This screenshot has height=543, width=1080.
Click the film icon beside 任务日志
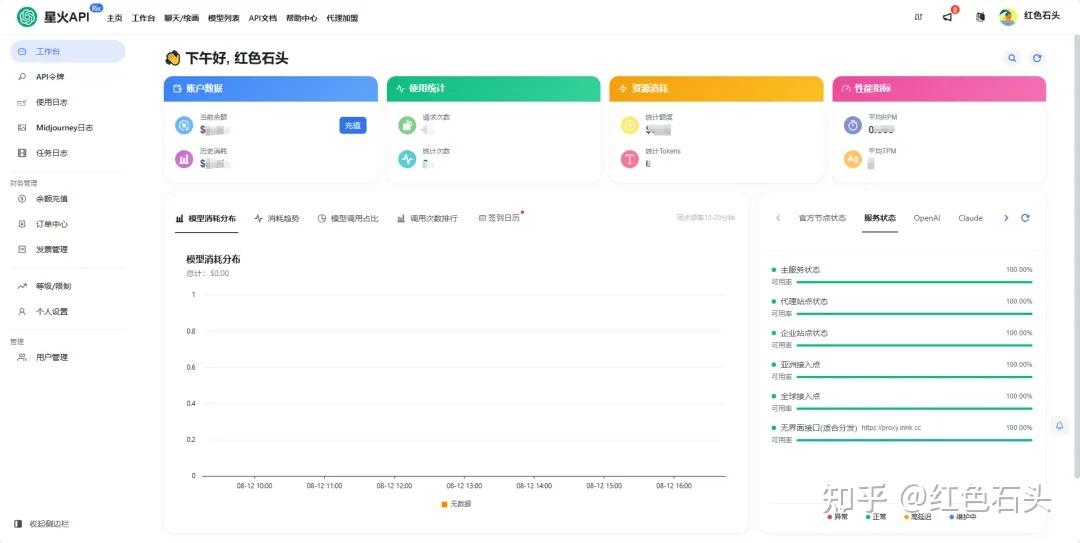22,153
